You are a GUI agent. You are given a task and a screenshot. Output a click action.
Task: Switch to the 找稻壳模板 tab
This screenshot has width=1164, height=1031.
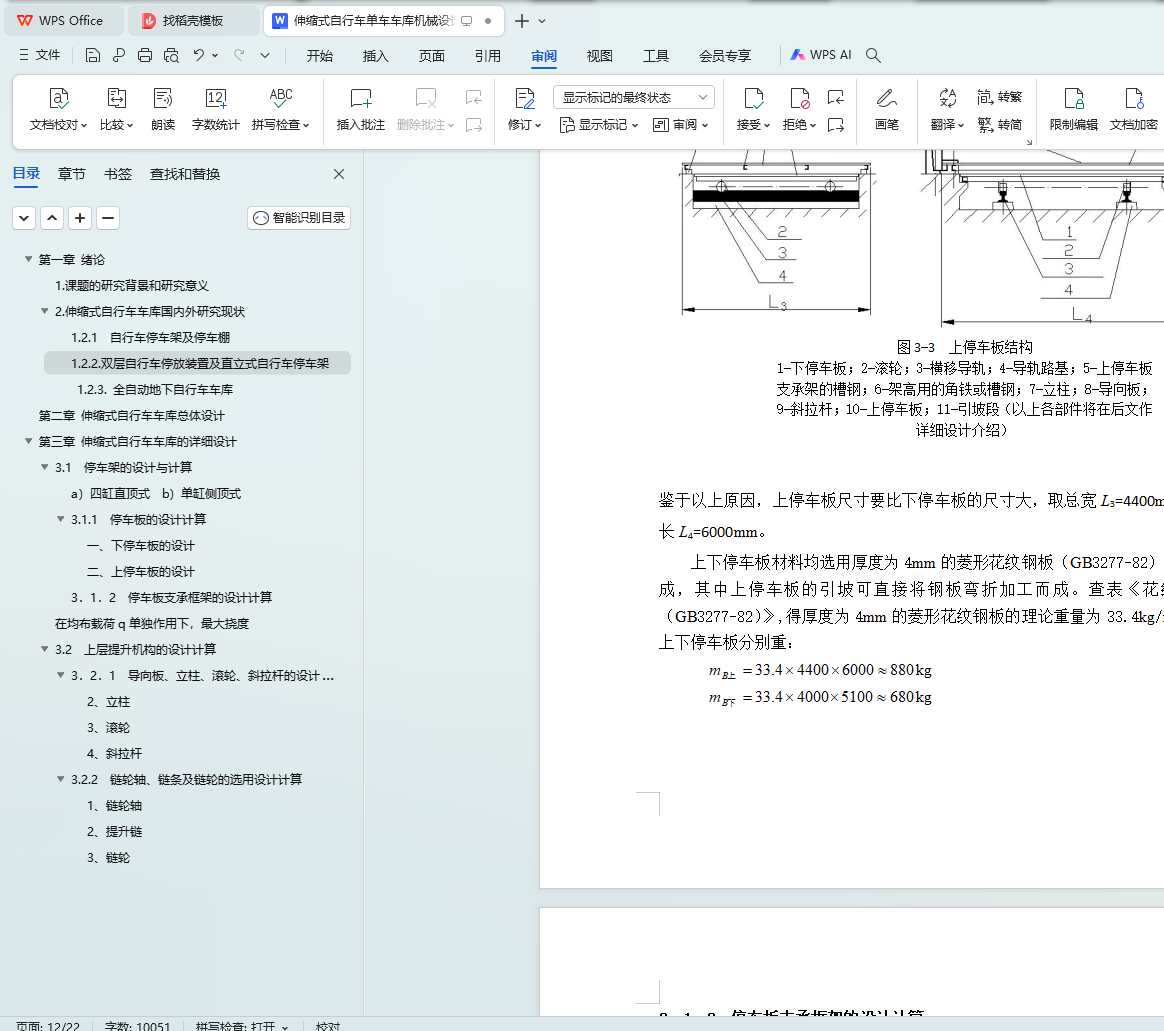pos(194,21)
